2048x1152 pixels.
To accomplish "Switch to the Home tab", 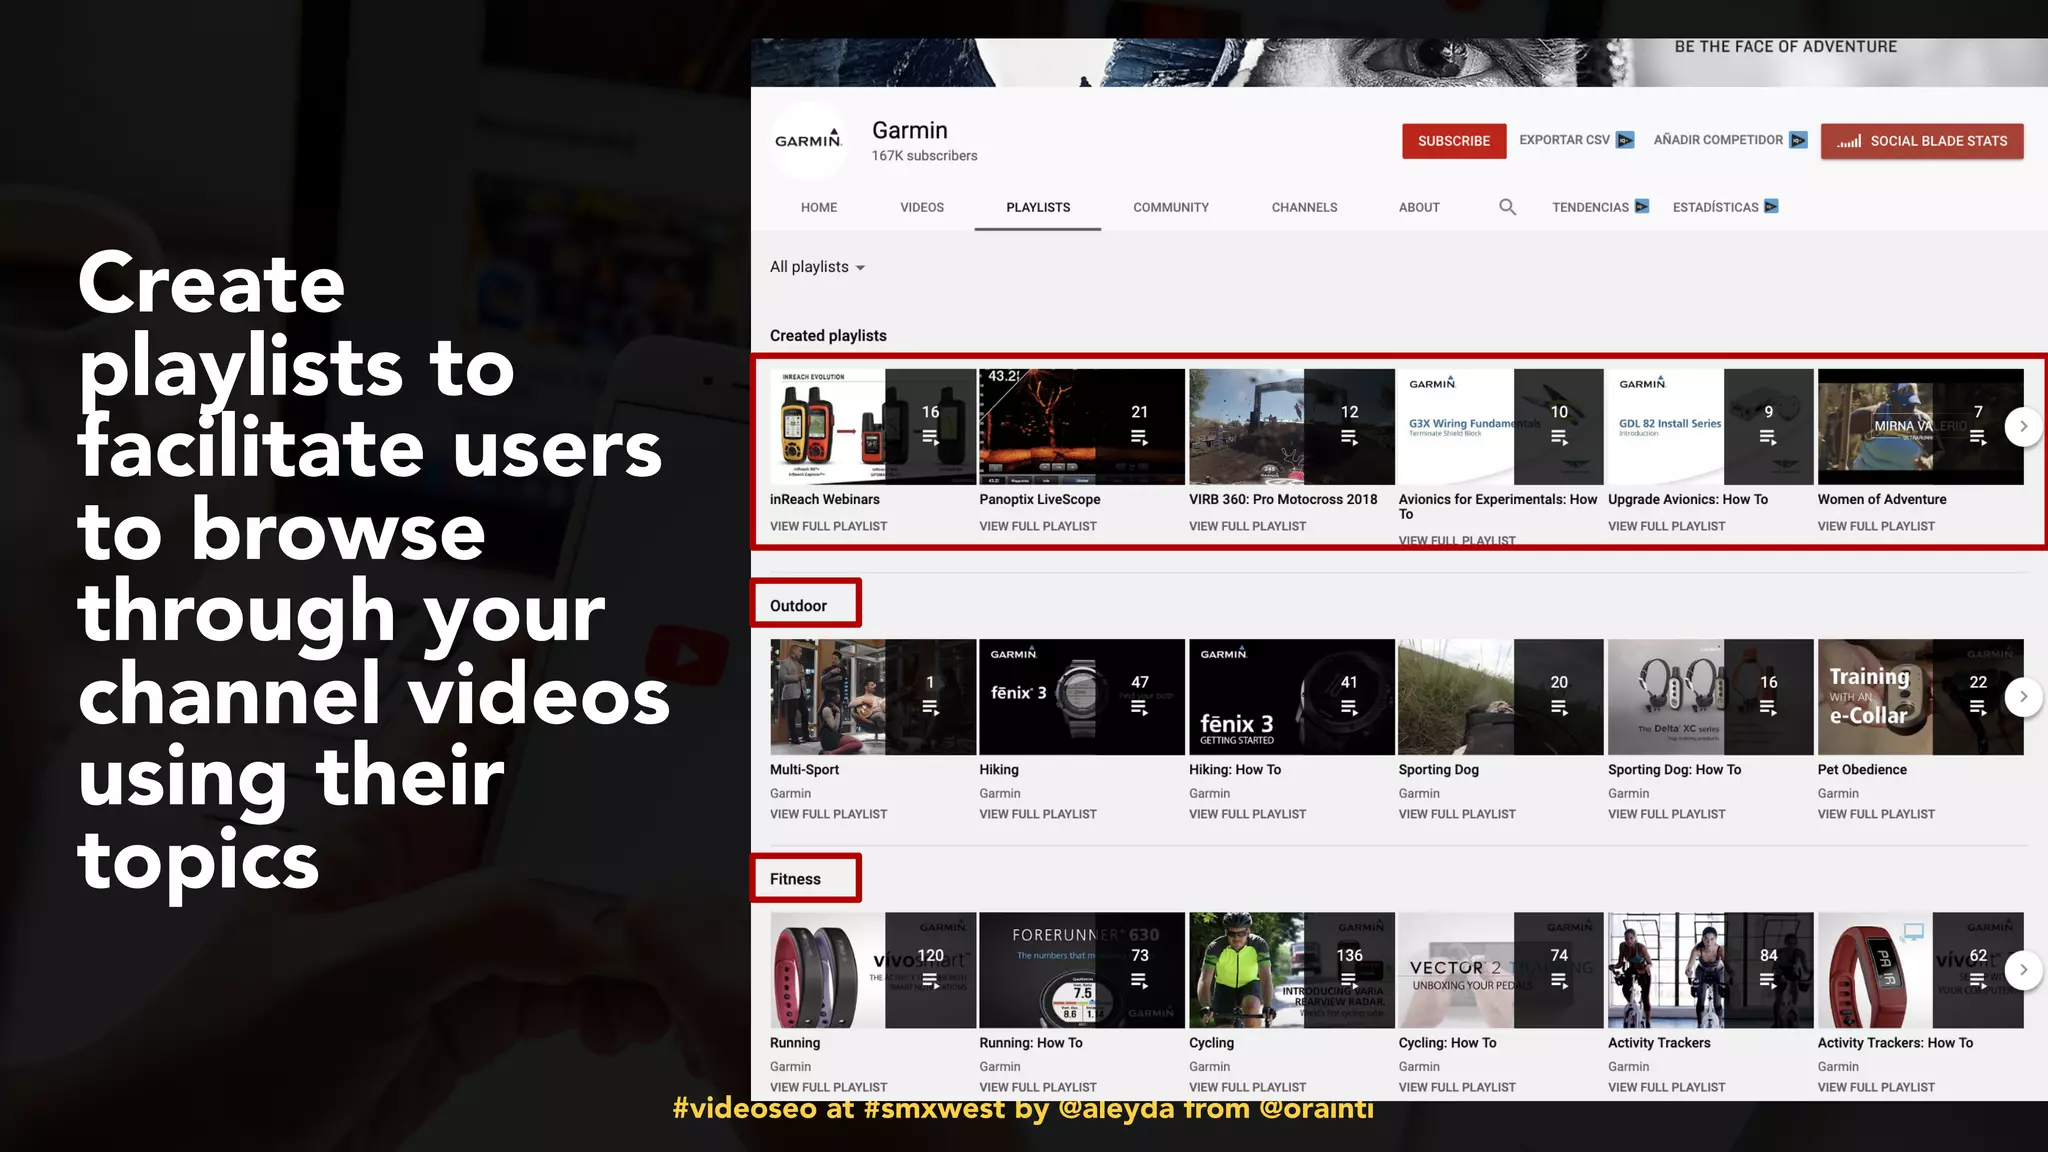I will point(819,207).
